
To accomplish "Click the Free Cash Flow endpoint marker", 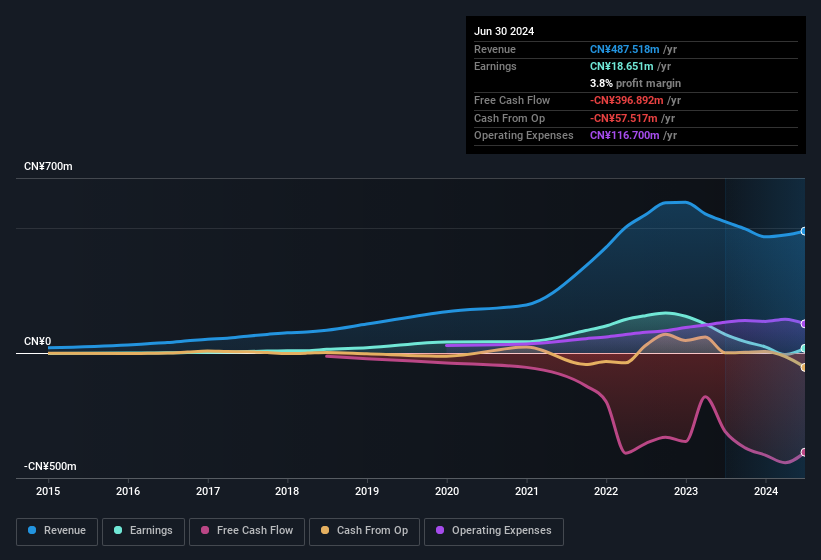I will click(x=804, y=452).
